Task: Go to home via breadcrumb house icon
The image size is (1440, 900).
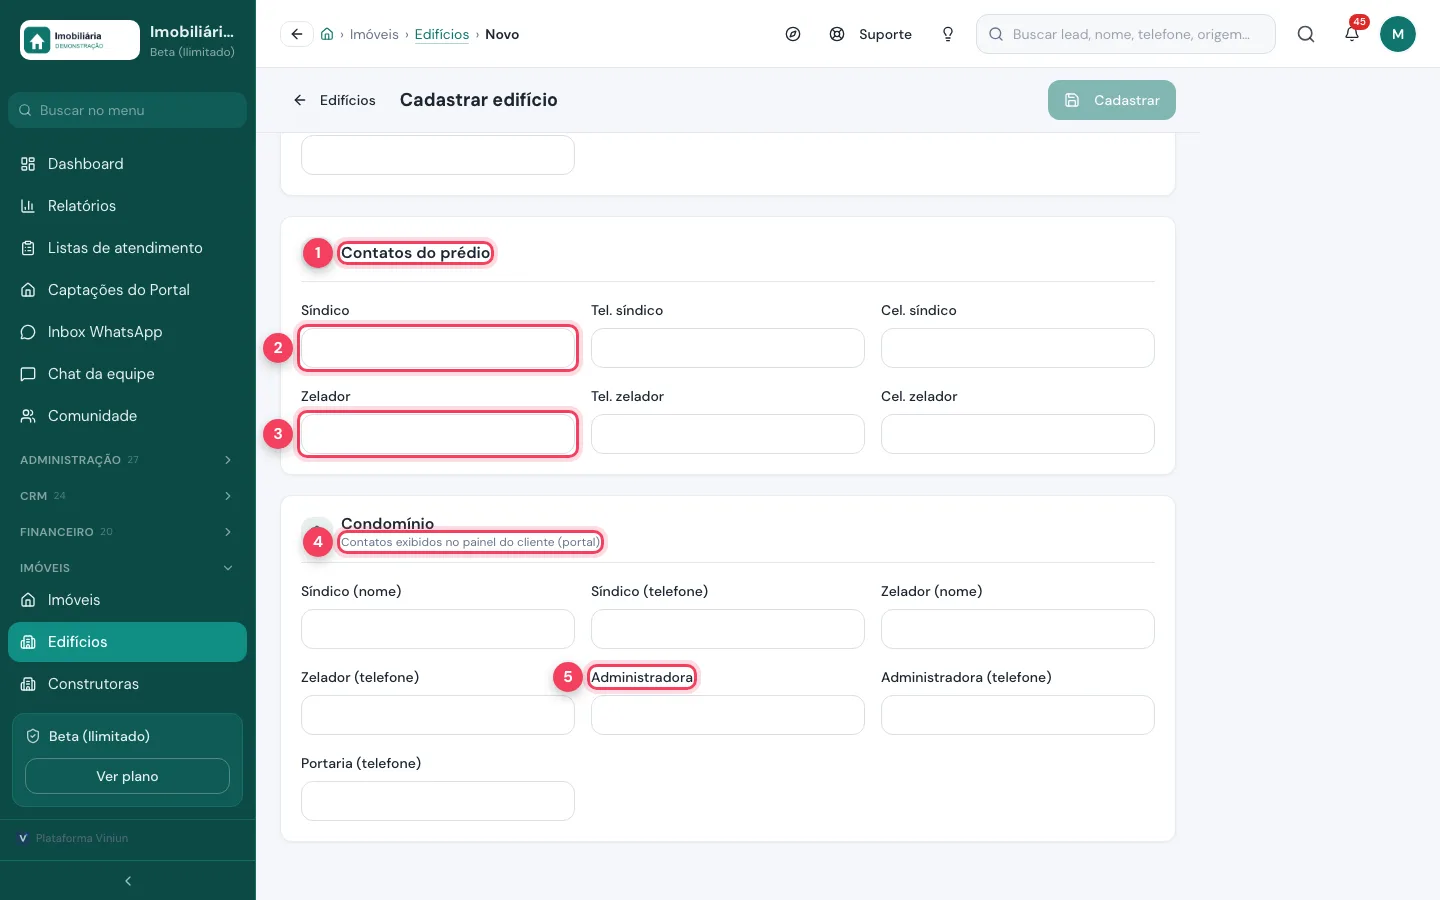Action: [327, 34]
